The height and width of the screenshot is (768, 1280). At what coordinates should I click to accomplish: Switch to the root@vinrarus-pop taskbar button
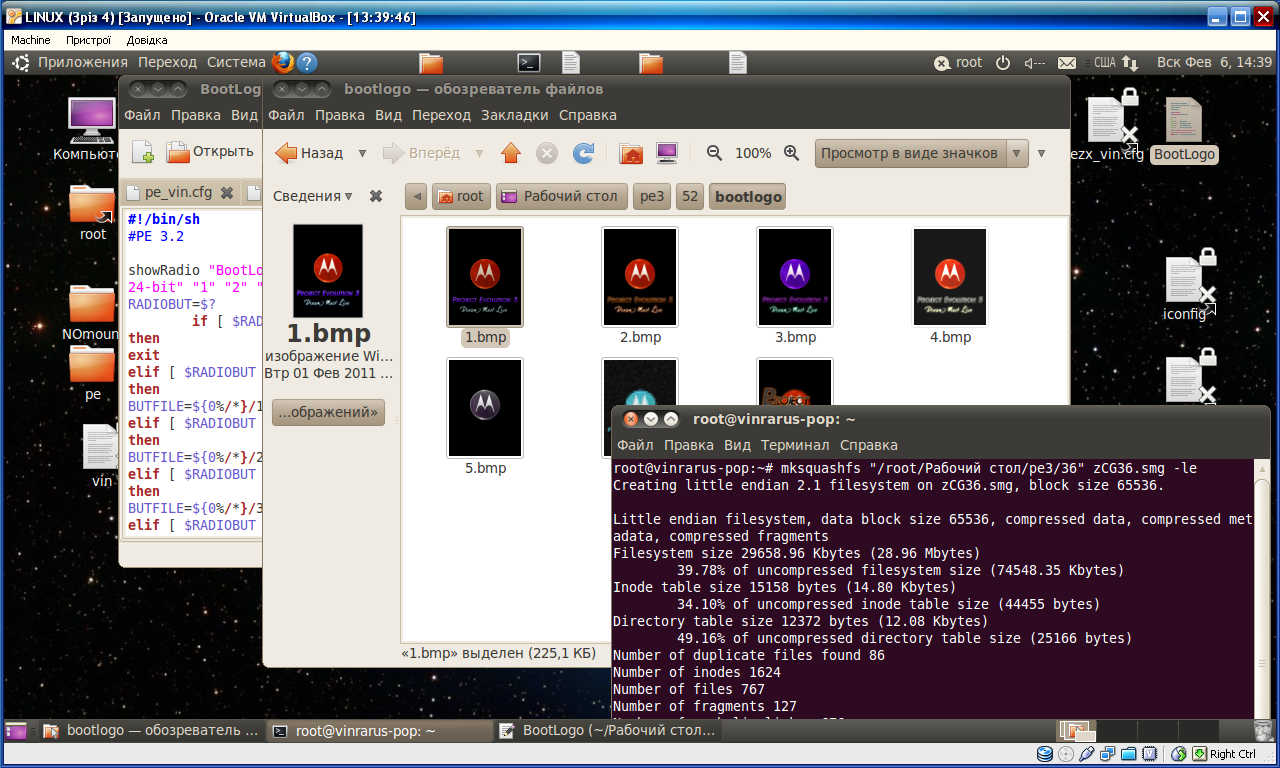[380, 731]
